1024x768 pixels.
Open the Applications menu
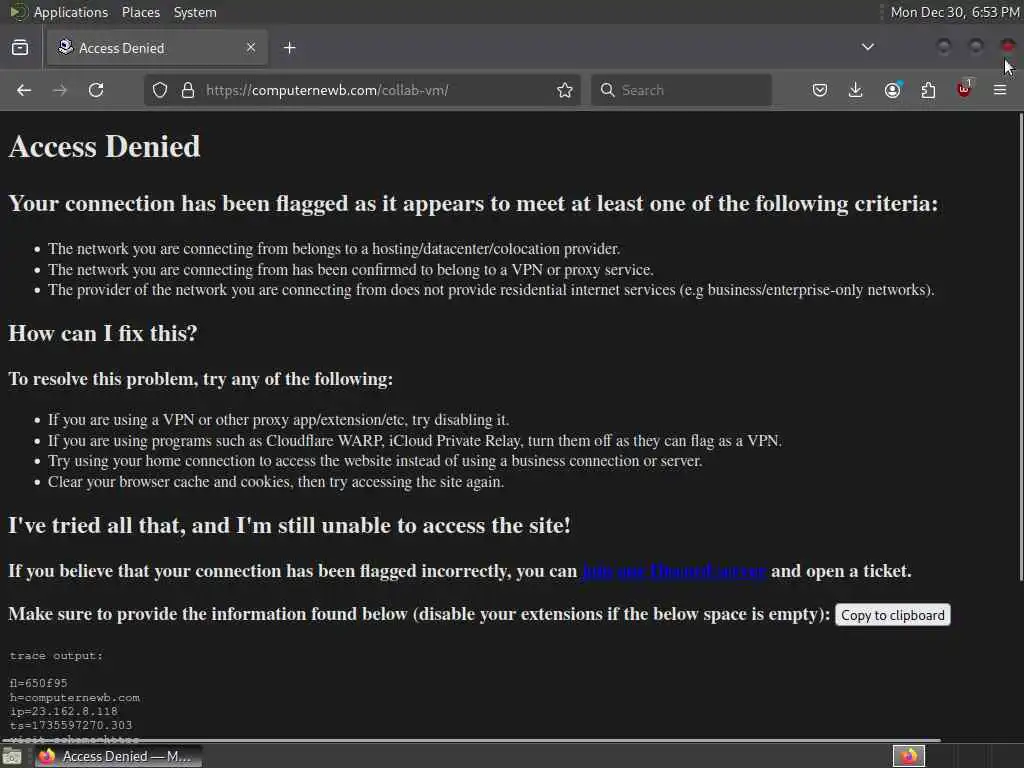pos(71,12)
